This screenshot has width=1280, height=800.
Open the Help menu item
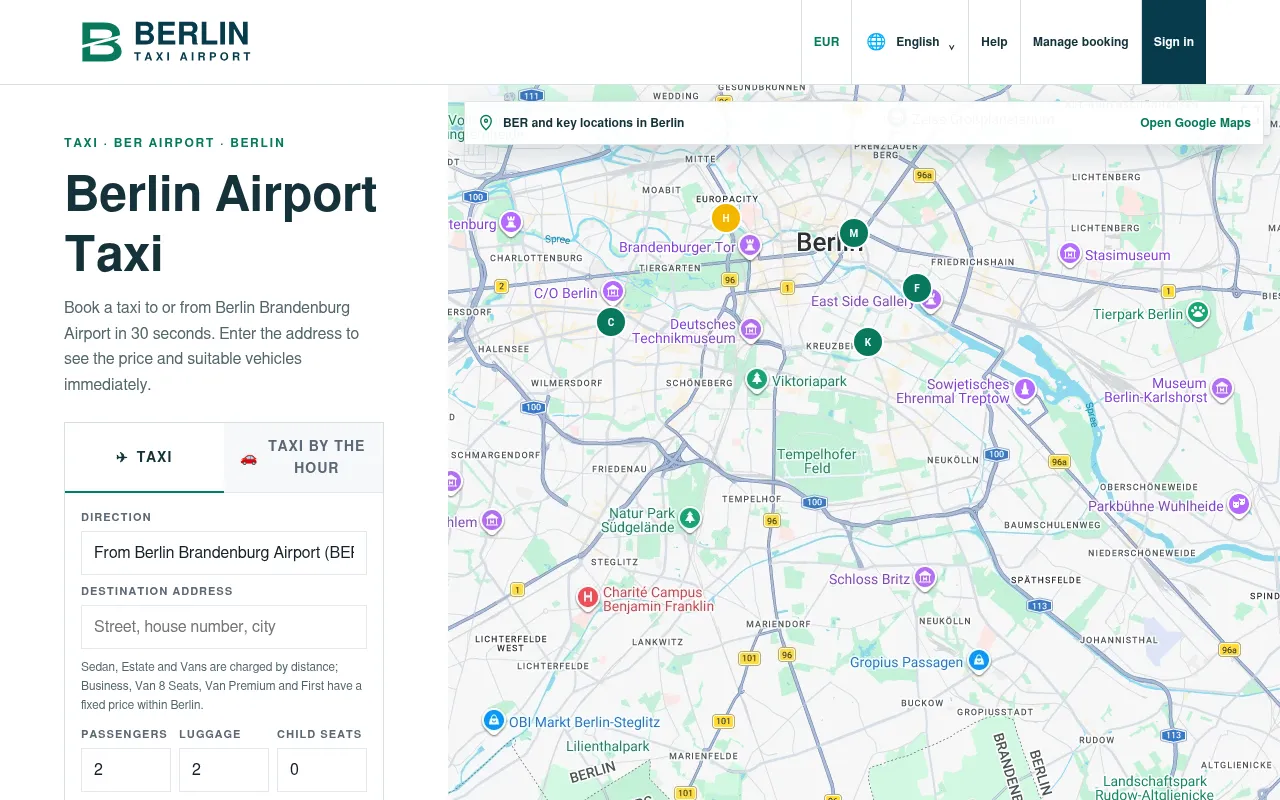tap(994, 42)
